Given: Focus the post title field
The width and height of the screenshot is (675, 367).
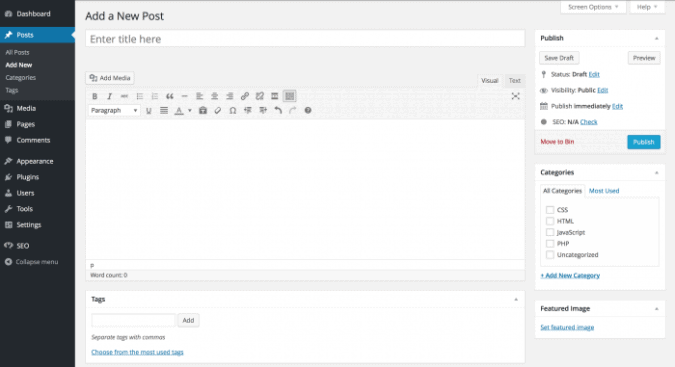Looking at the screenshot, I should 305,39.
